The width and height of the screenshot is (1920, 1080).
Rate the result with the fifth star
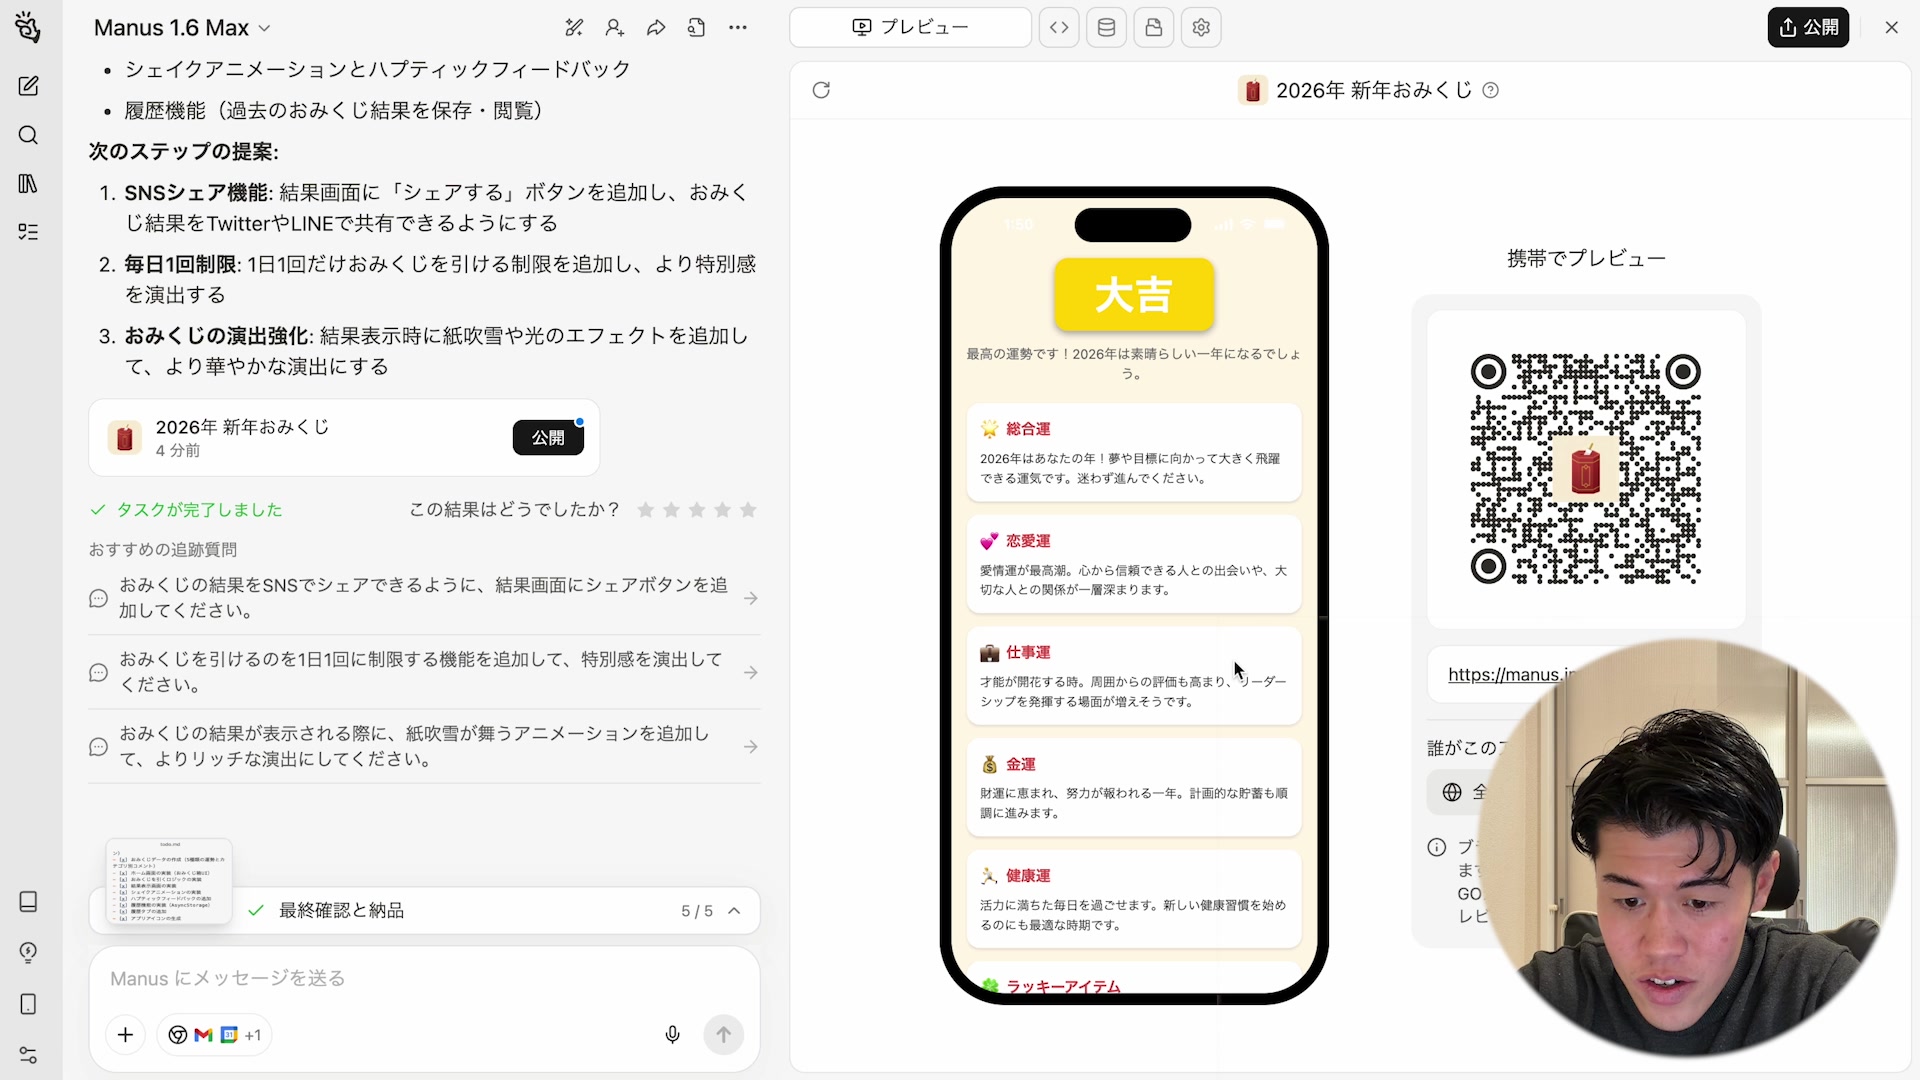[748, 510]
